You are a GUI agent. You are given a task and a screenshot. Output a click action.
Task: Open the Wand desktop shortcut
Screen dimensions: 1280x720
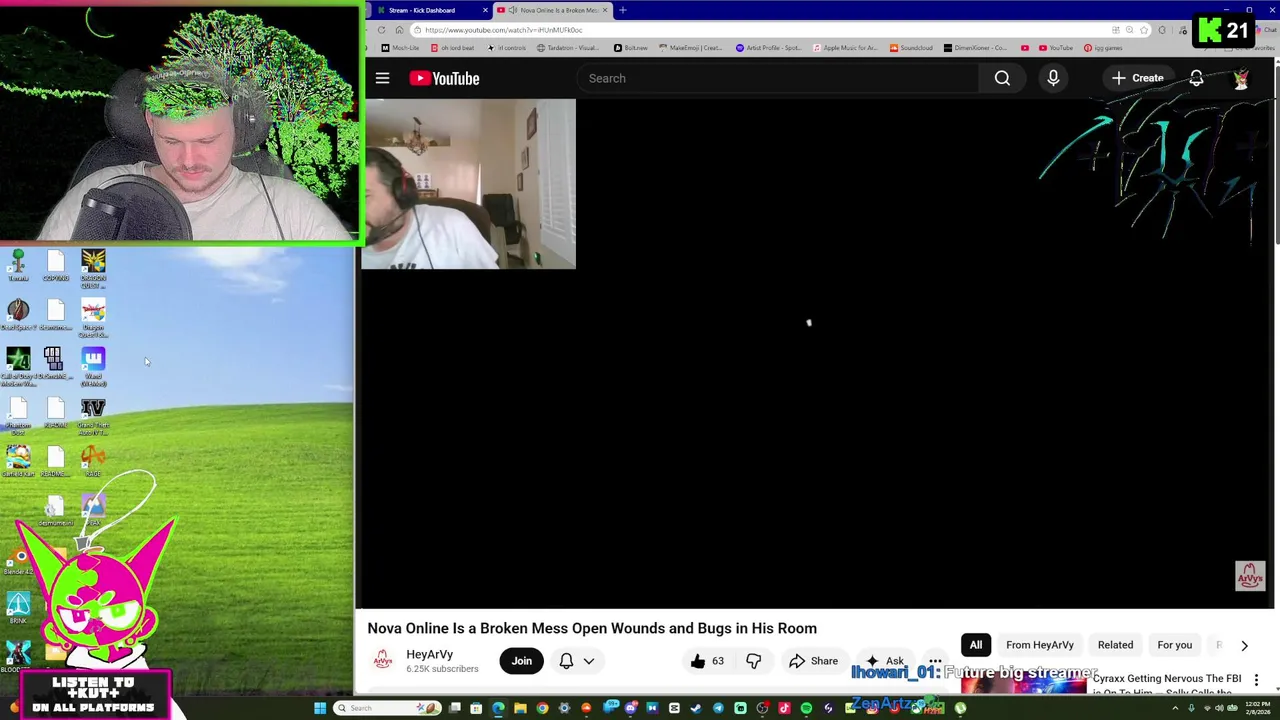[93, 366]
